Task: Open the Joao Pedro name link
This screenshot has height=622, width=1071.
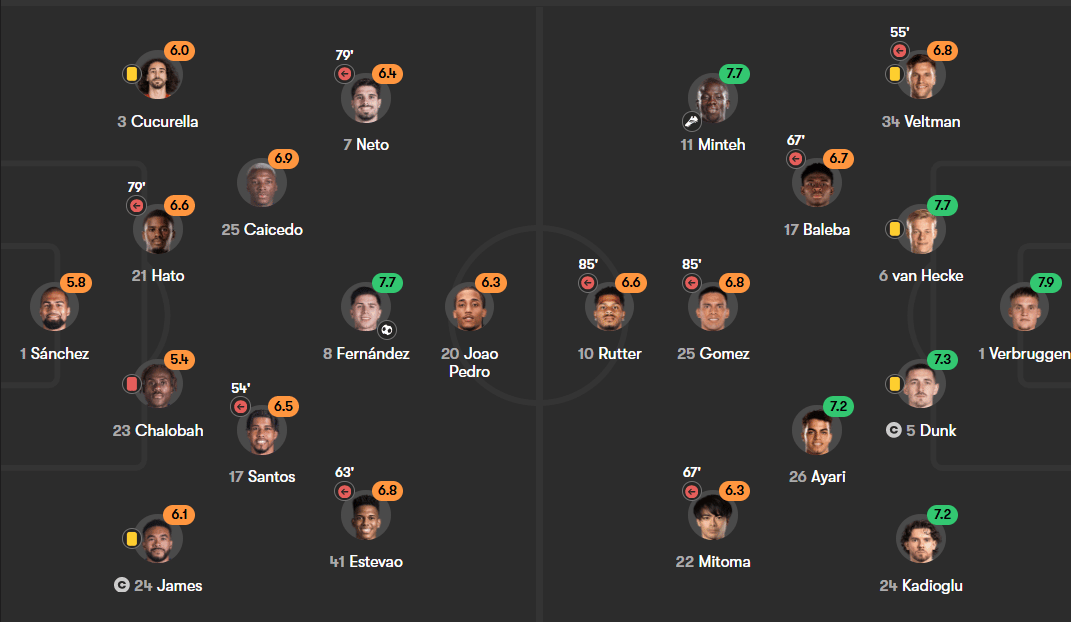Action: [x=469, y=363]
